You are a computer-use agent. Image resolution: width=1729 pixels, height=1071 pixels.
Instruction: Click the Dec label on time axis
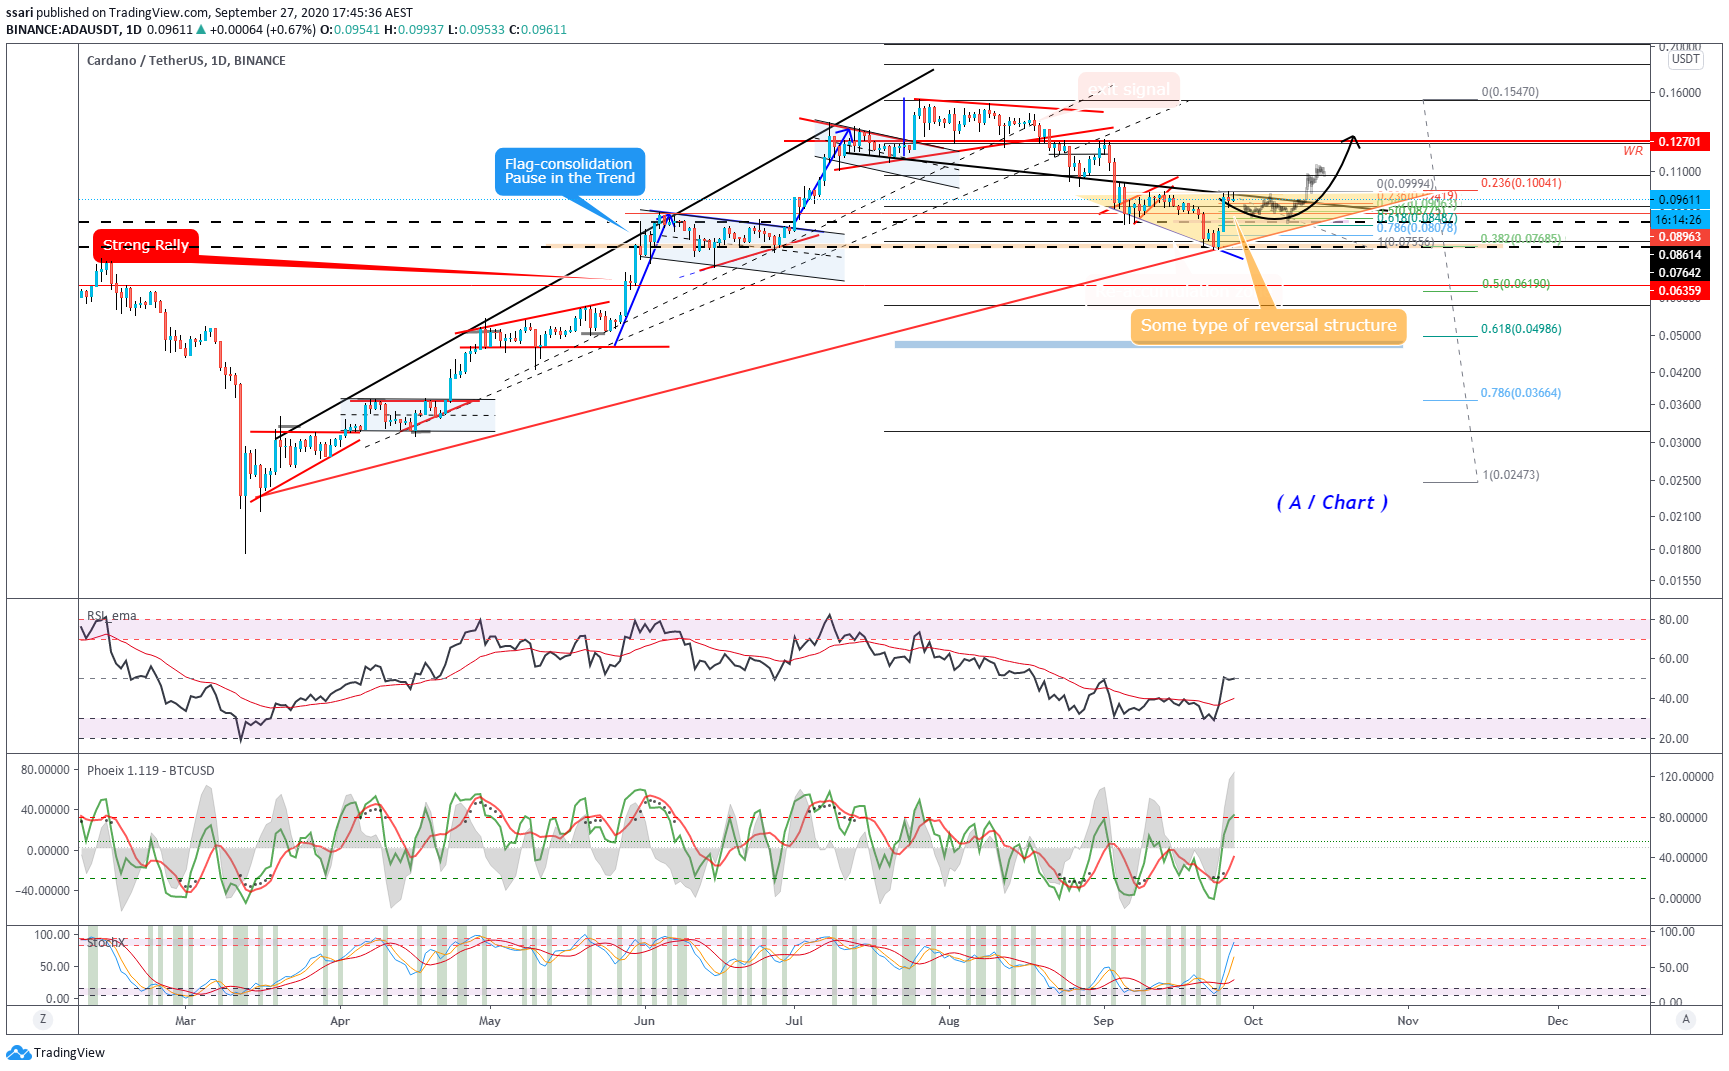1557,1021
